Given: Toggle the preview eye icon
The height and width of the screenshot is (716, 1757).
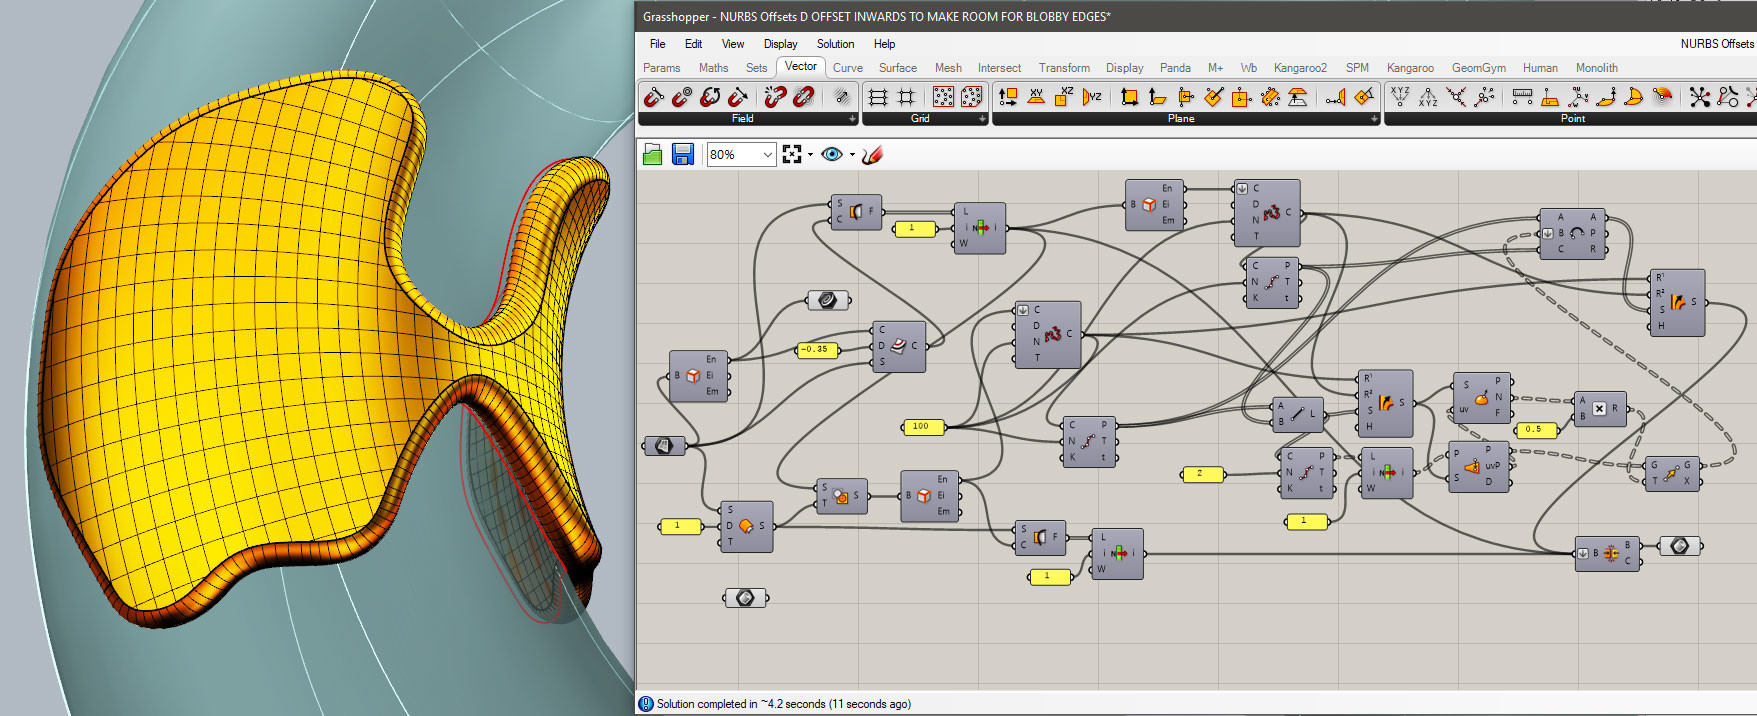Looking at the screenshot, I should (830, 154).
